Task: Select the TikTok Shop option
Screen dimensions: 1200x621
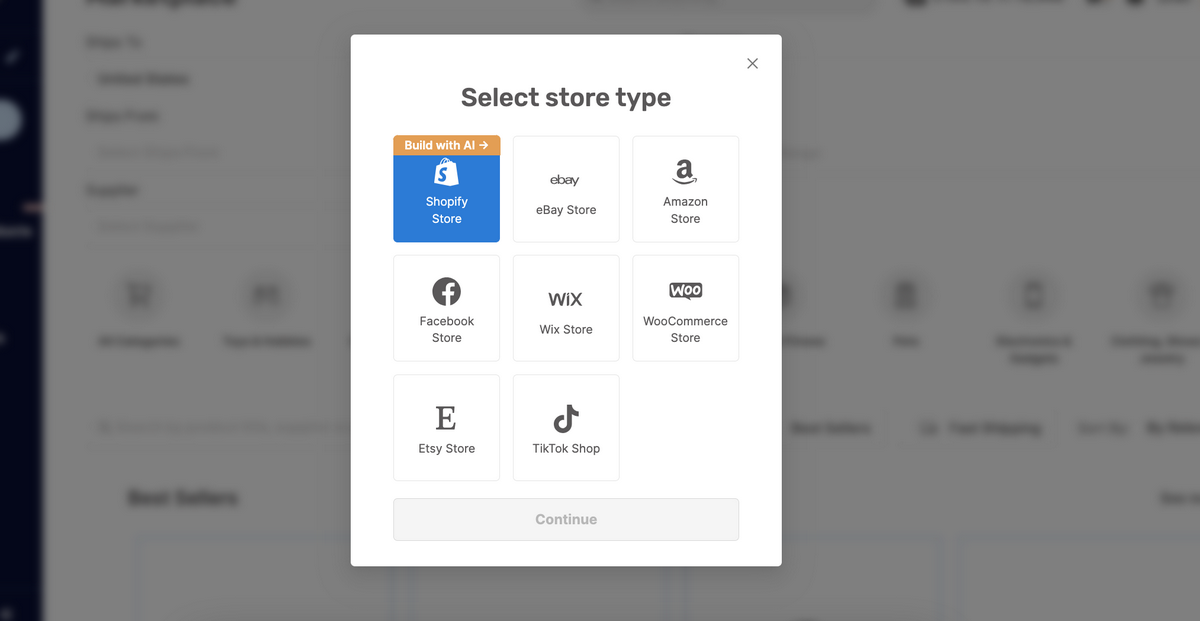Action: [565, 428]
